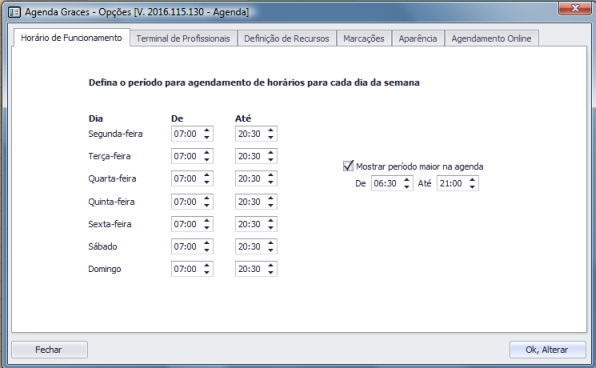Increase Sábado Até time

tap(271, 243)
